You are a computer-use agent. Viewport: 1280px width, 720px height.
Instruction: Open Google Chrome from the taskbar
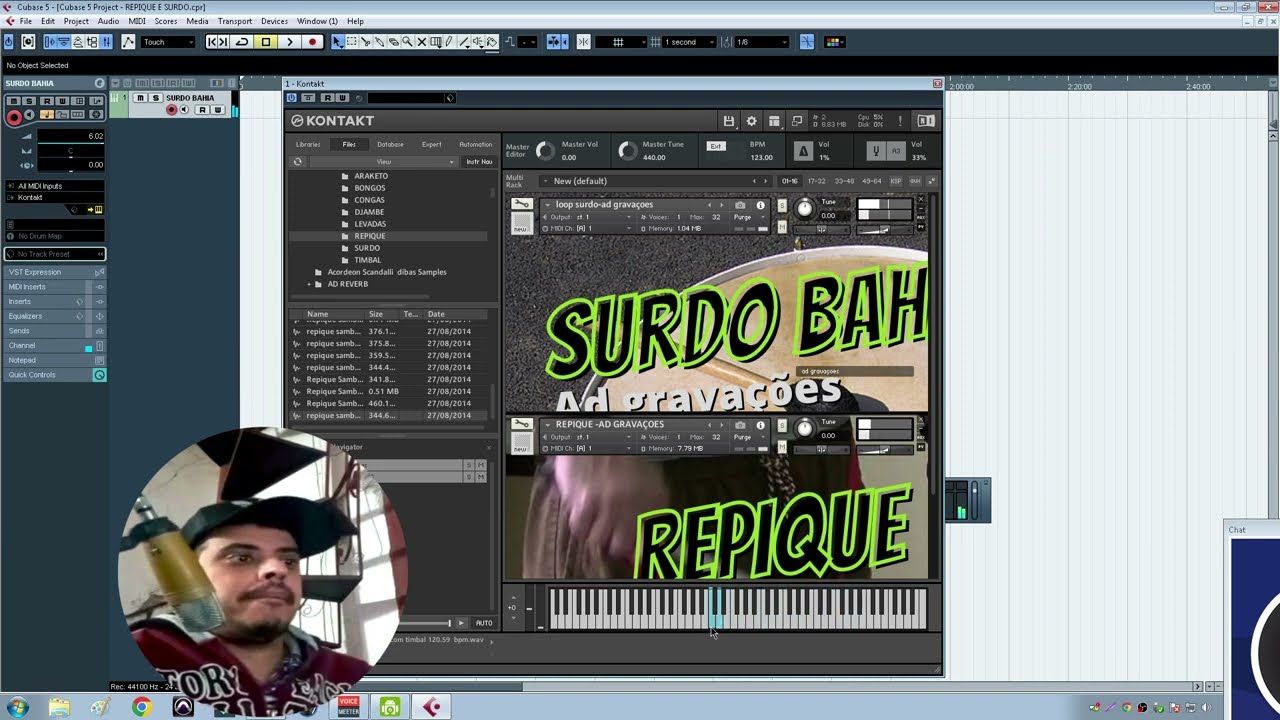tap(142, 707)
